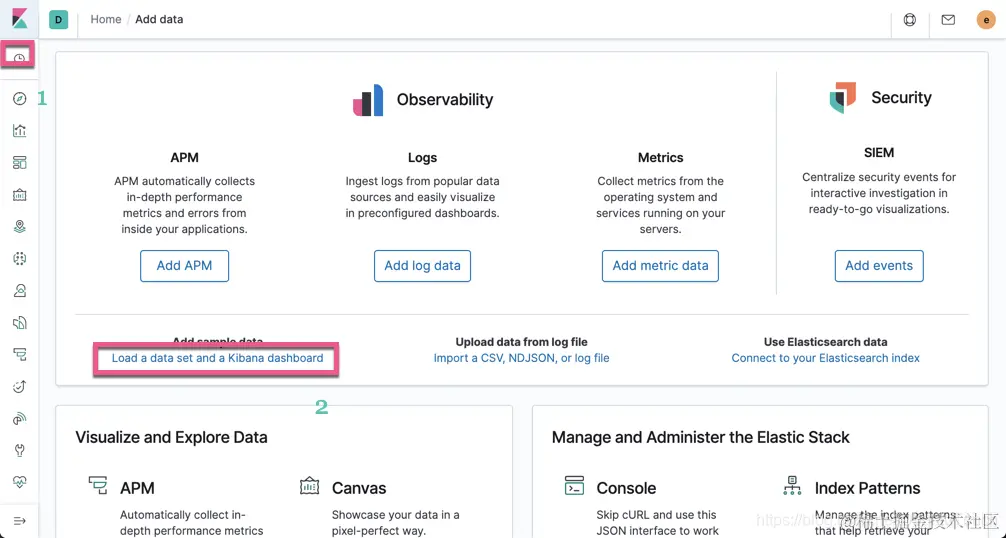
Task: Open the Recently viewed clock icon
Action: pos(19,59)
